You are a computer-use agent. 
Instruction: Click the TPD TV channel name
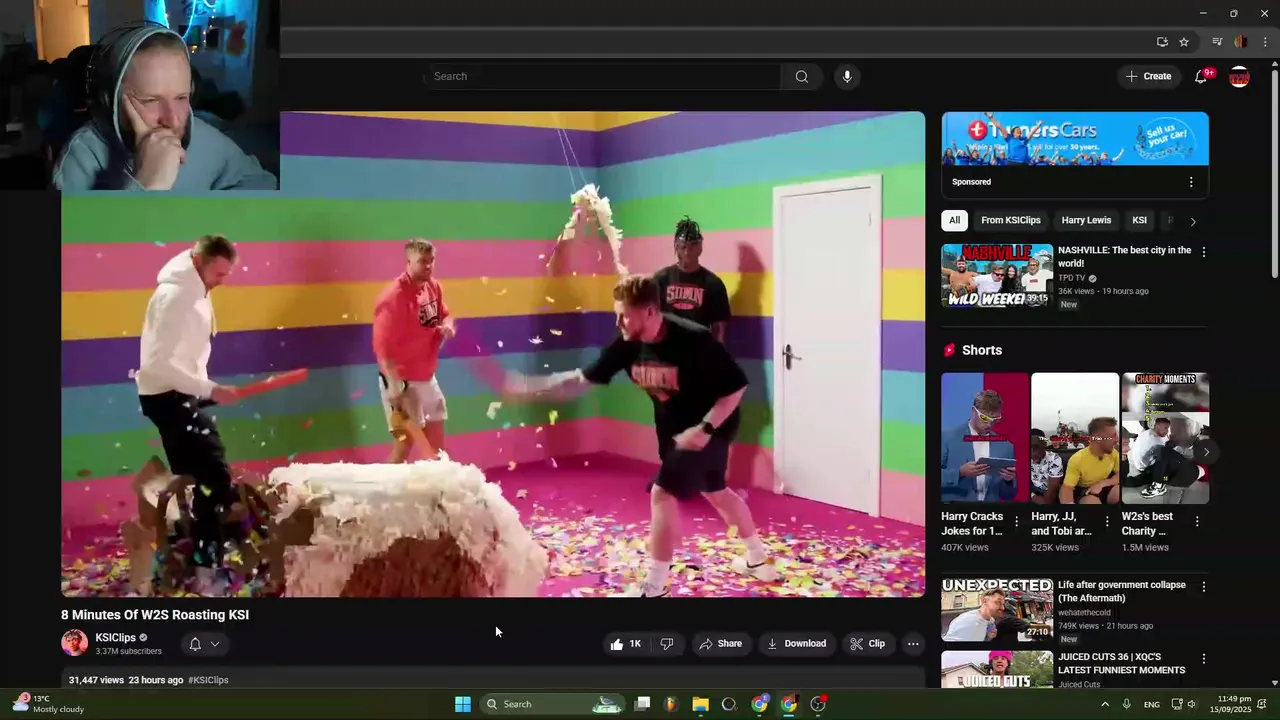tap(1071, 278)
